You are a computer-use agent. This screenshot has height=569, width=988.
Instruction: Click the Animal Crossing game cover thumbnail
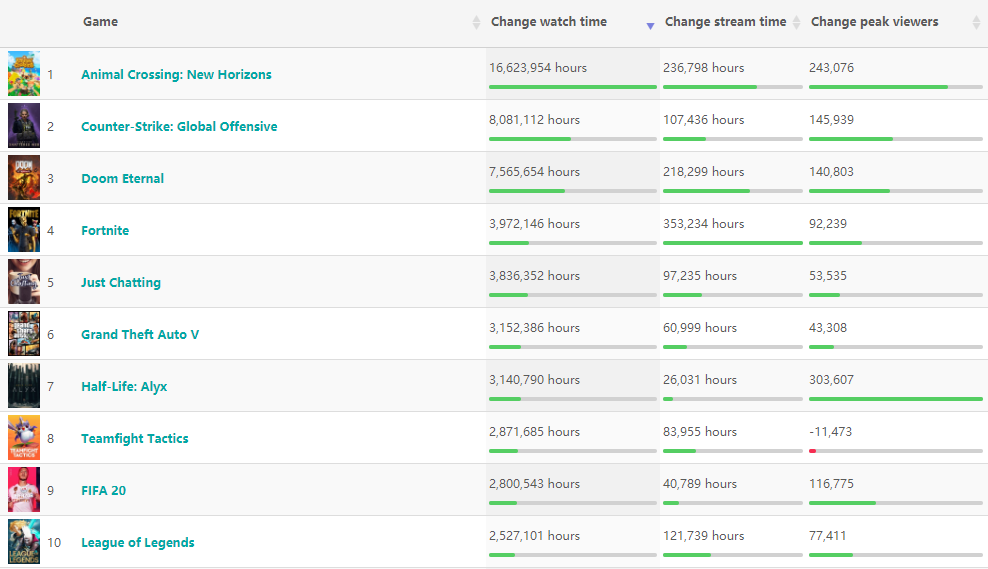tap(24, 74)
